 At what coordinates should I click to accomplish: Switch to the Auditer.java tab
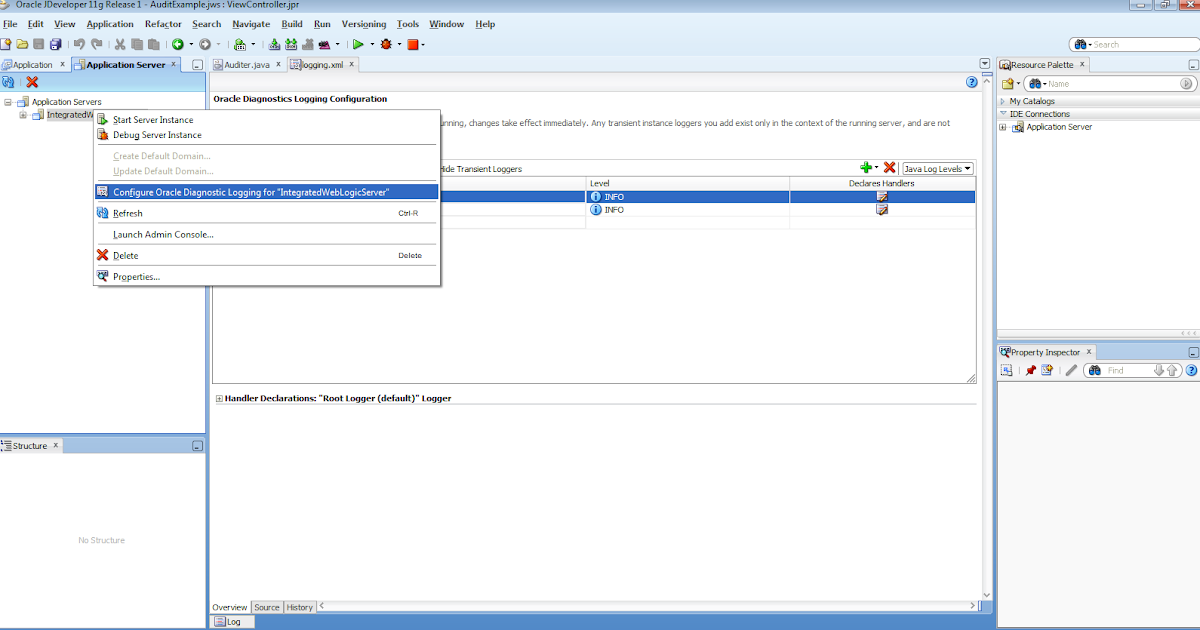[x=243, y=63]
